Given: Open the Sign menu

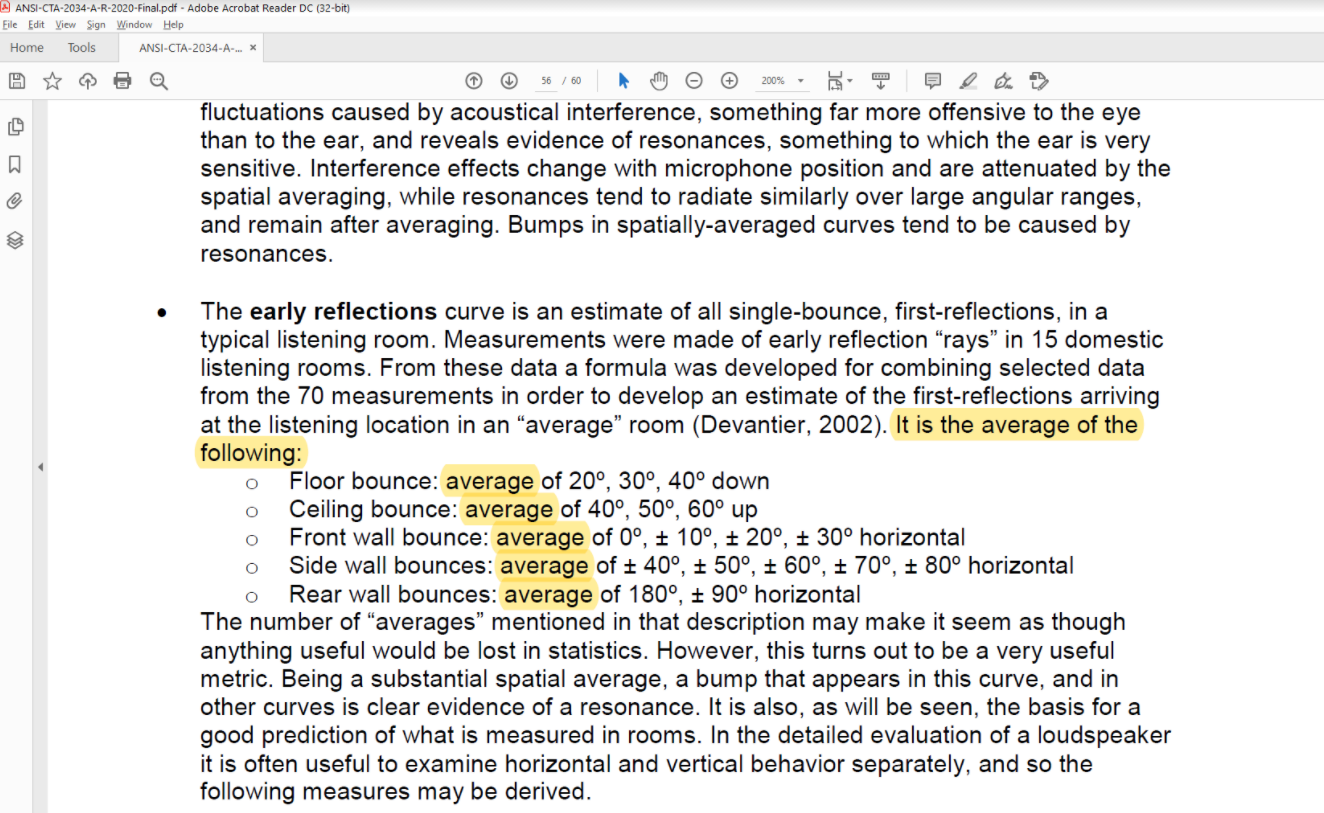Looking at the screenshot, I should (96, 24).
